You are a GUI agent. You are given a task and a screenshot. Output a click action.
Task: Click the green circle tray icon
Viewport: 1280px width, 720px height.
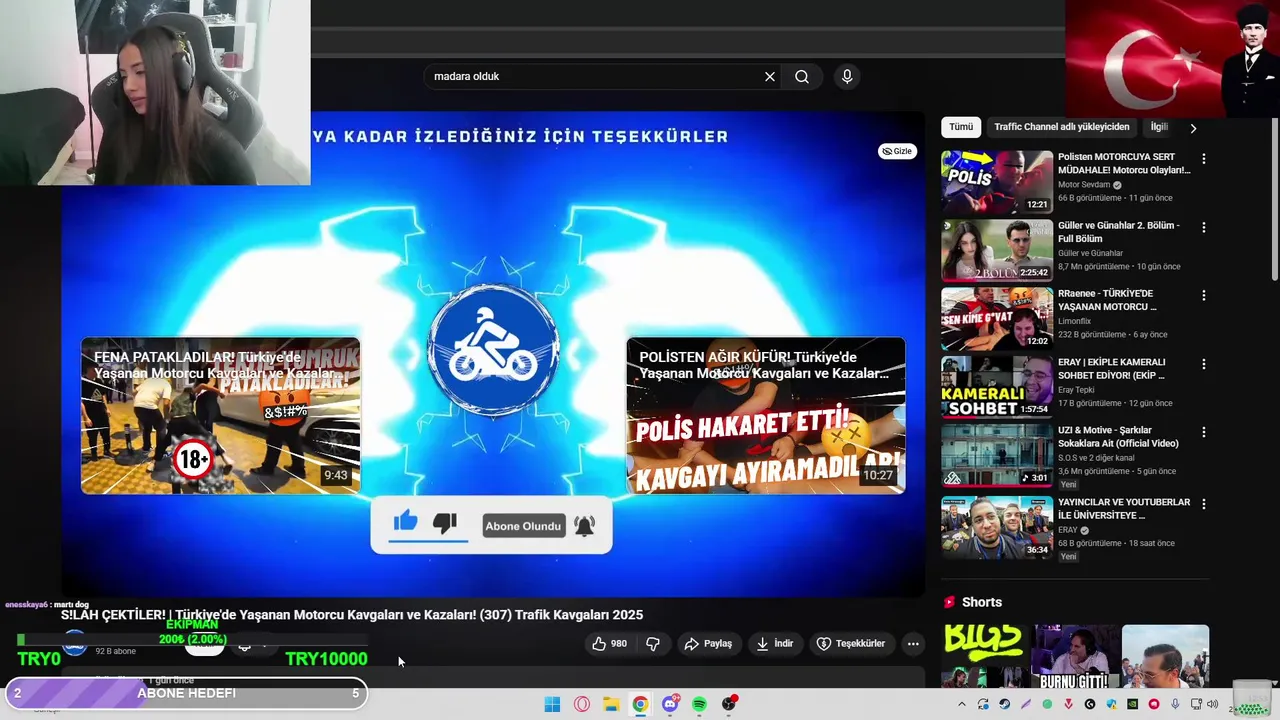(x=1047, y=704)
